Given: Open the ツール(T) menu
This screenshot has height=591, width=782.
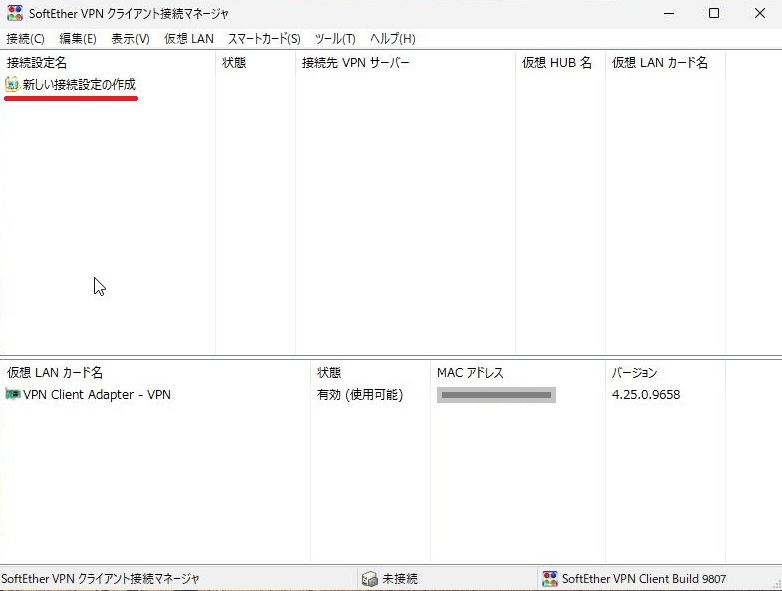Looking at the screenshot, I should click(335, 39).
